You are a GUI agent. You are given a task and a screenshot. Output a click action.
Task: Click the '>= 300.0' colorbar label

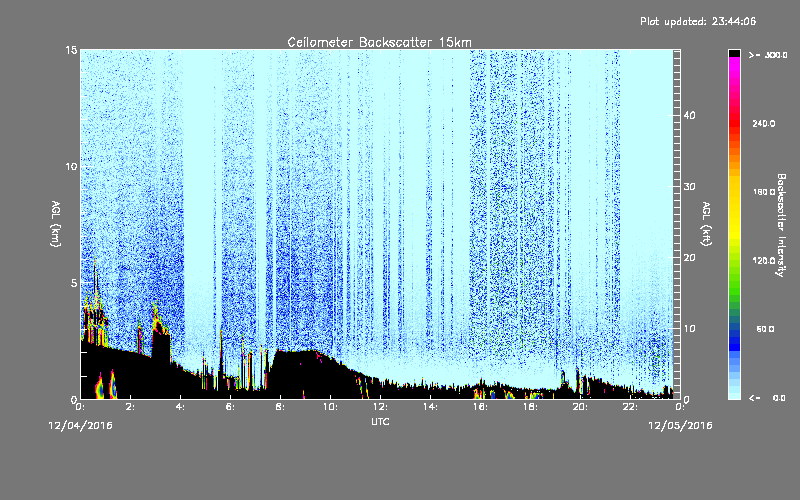coord(768,55)
